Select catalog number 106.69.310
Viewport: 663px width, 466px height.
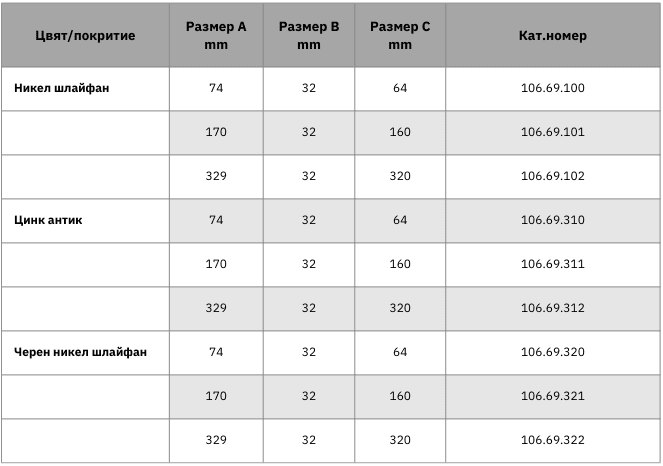[553, 220]
